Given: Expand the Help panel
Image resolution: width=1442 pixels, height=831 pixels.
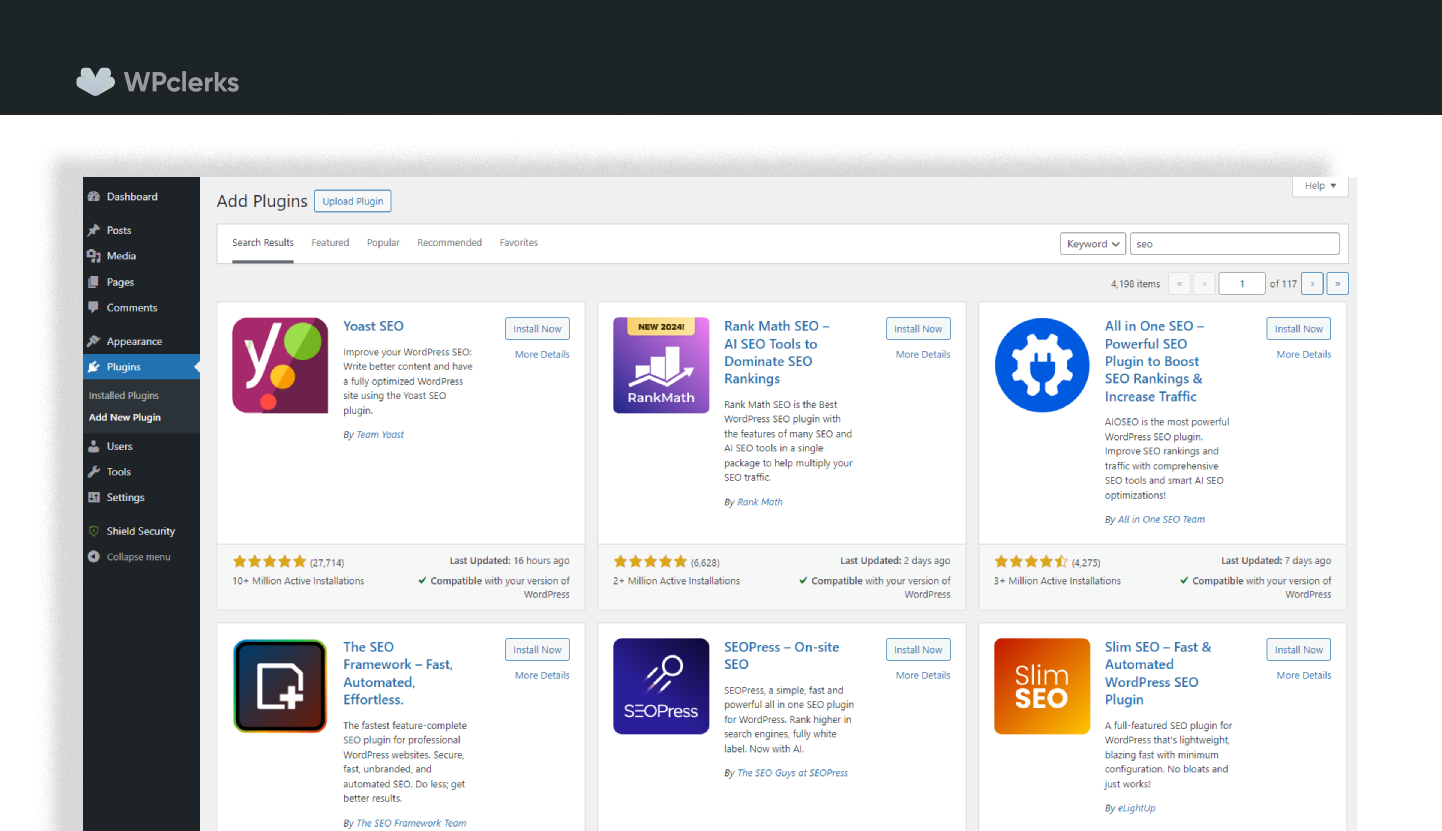Looking at the screenshot, I should [x=1320, y=186].
